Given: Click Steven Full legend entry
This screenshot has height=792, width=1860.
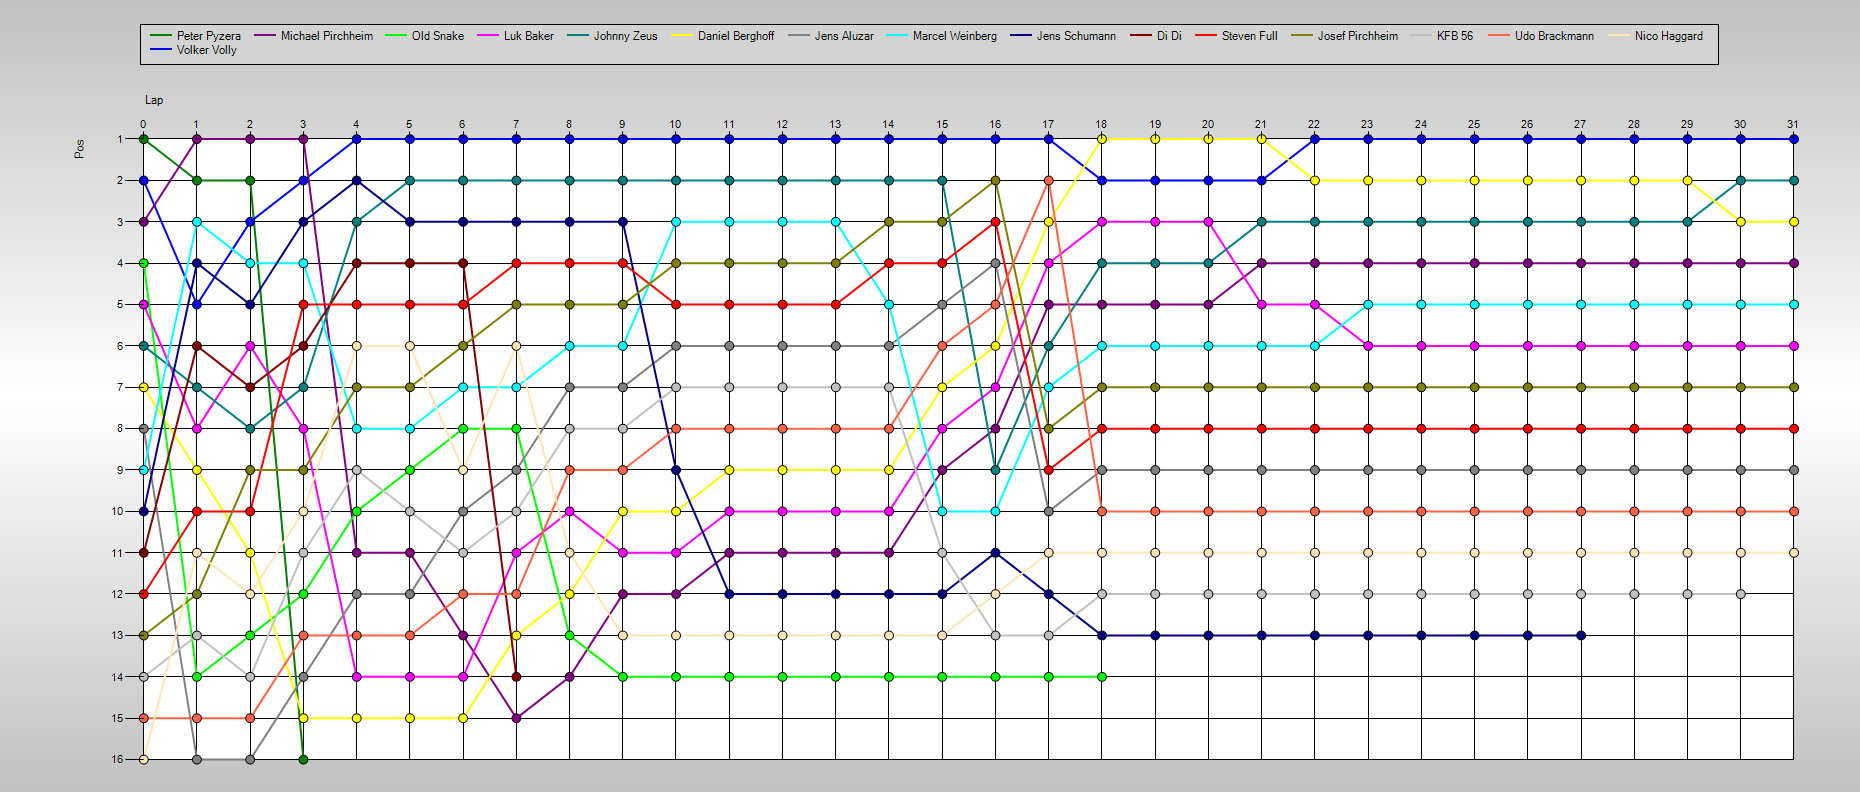Looking at the screenshot, I should (x=1249, y=36).
